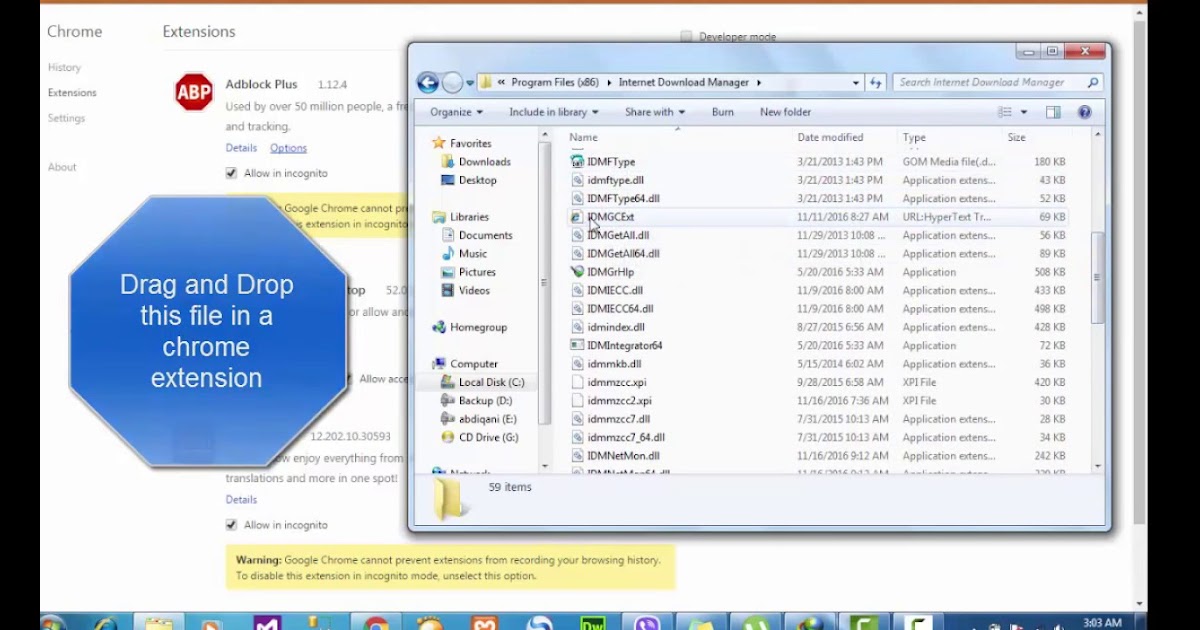Open the Organize dropdown menu
This screenshot has height=630, width=1200.
[x=456, y=112]
